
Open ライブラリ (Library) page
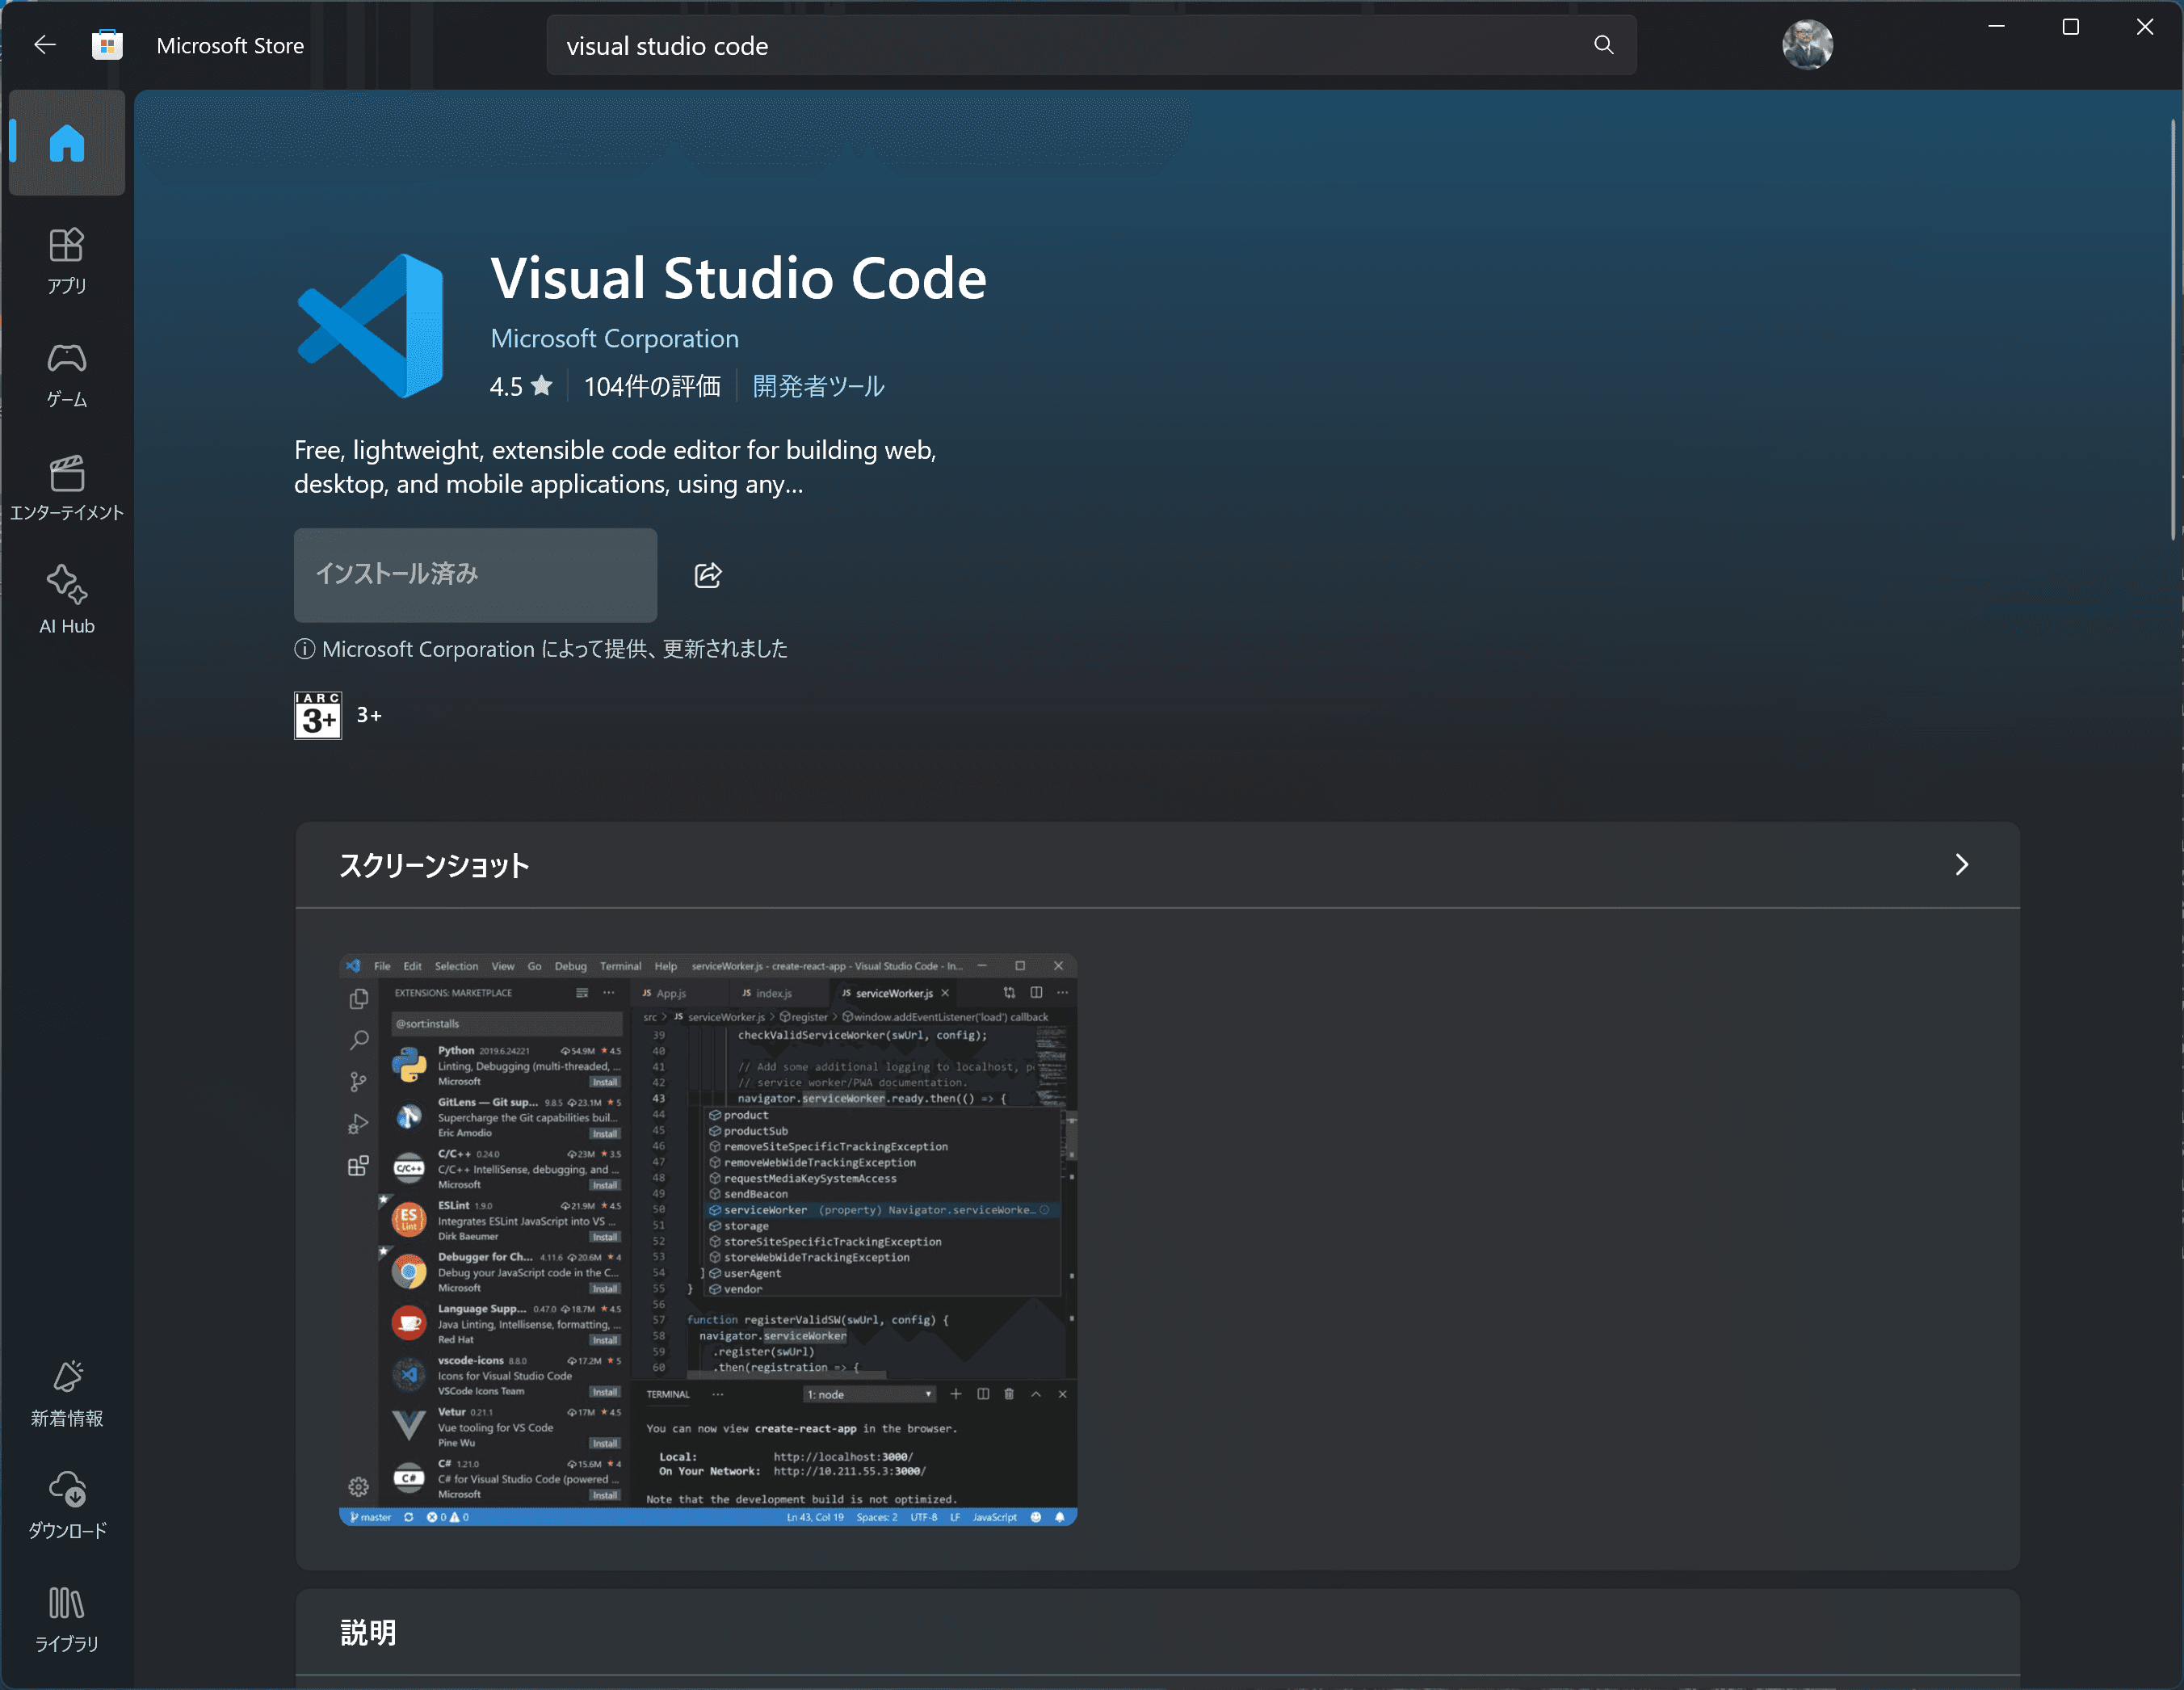pos(67,1618)
